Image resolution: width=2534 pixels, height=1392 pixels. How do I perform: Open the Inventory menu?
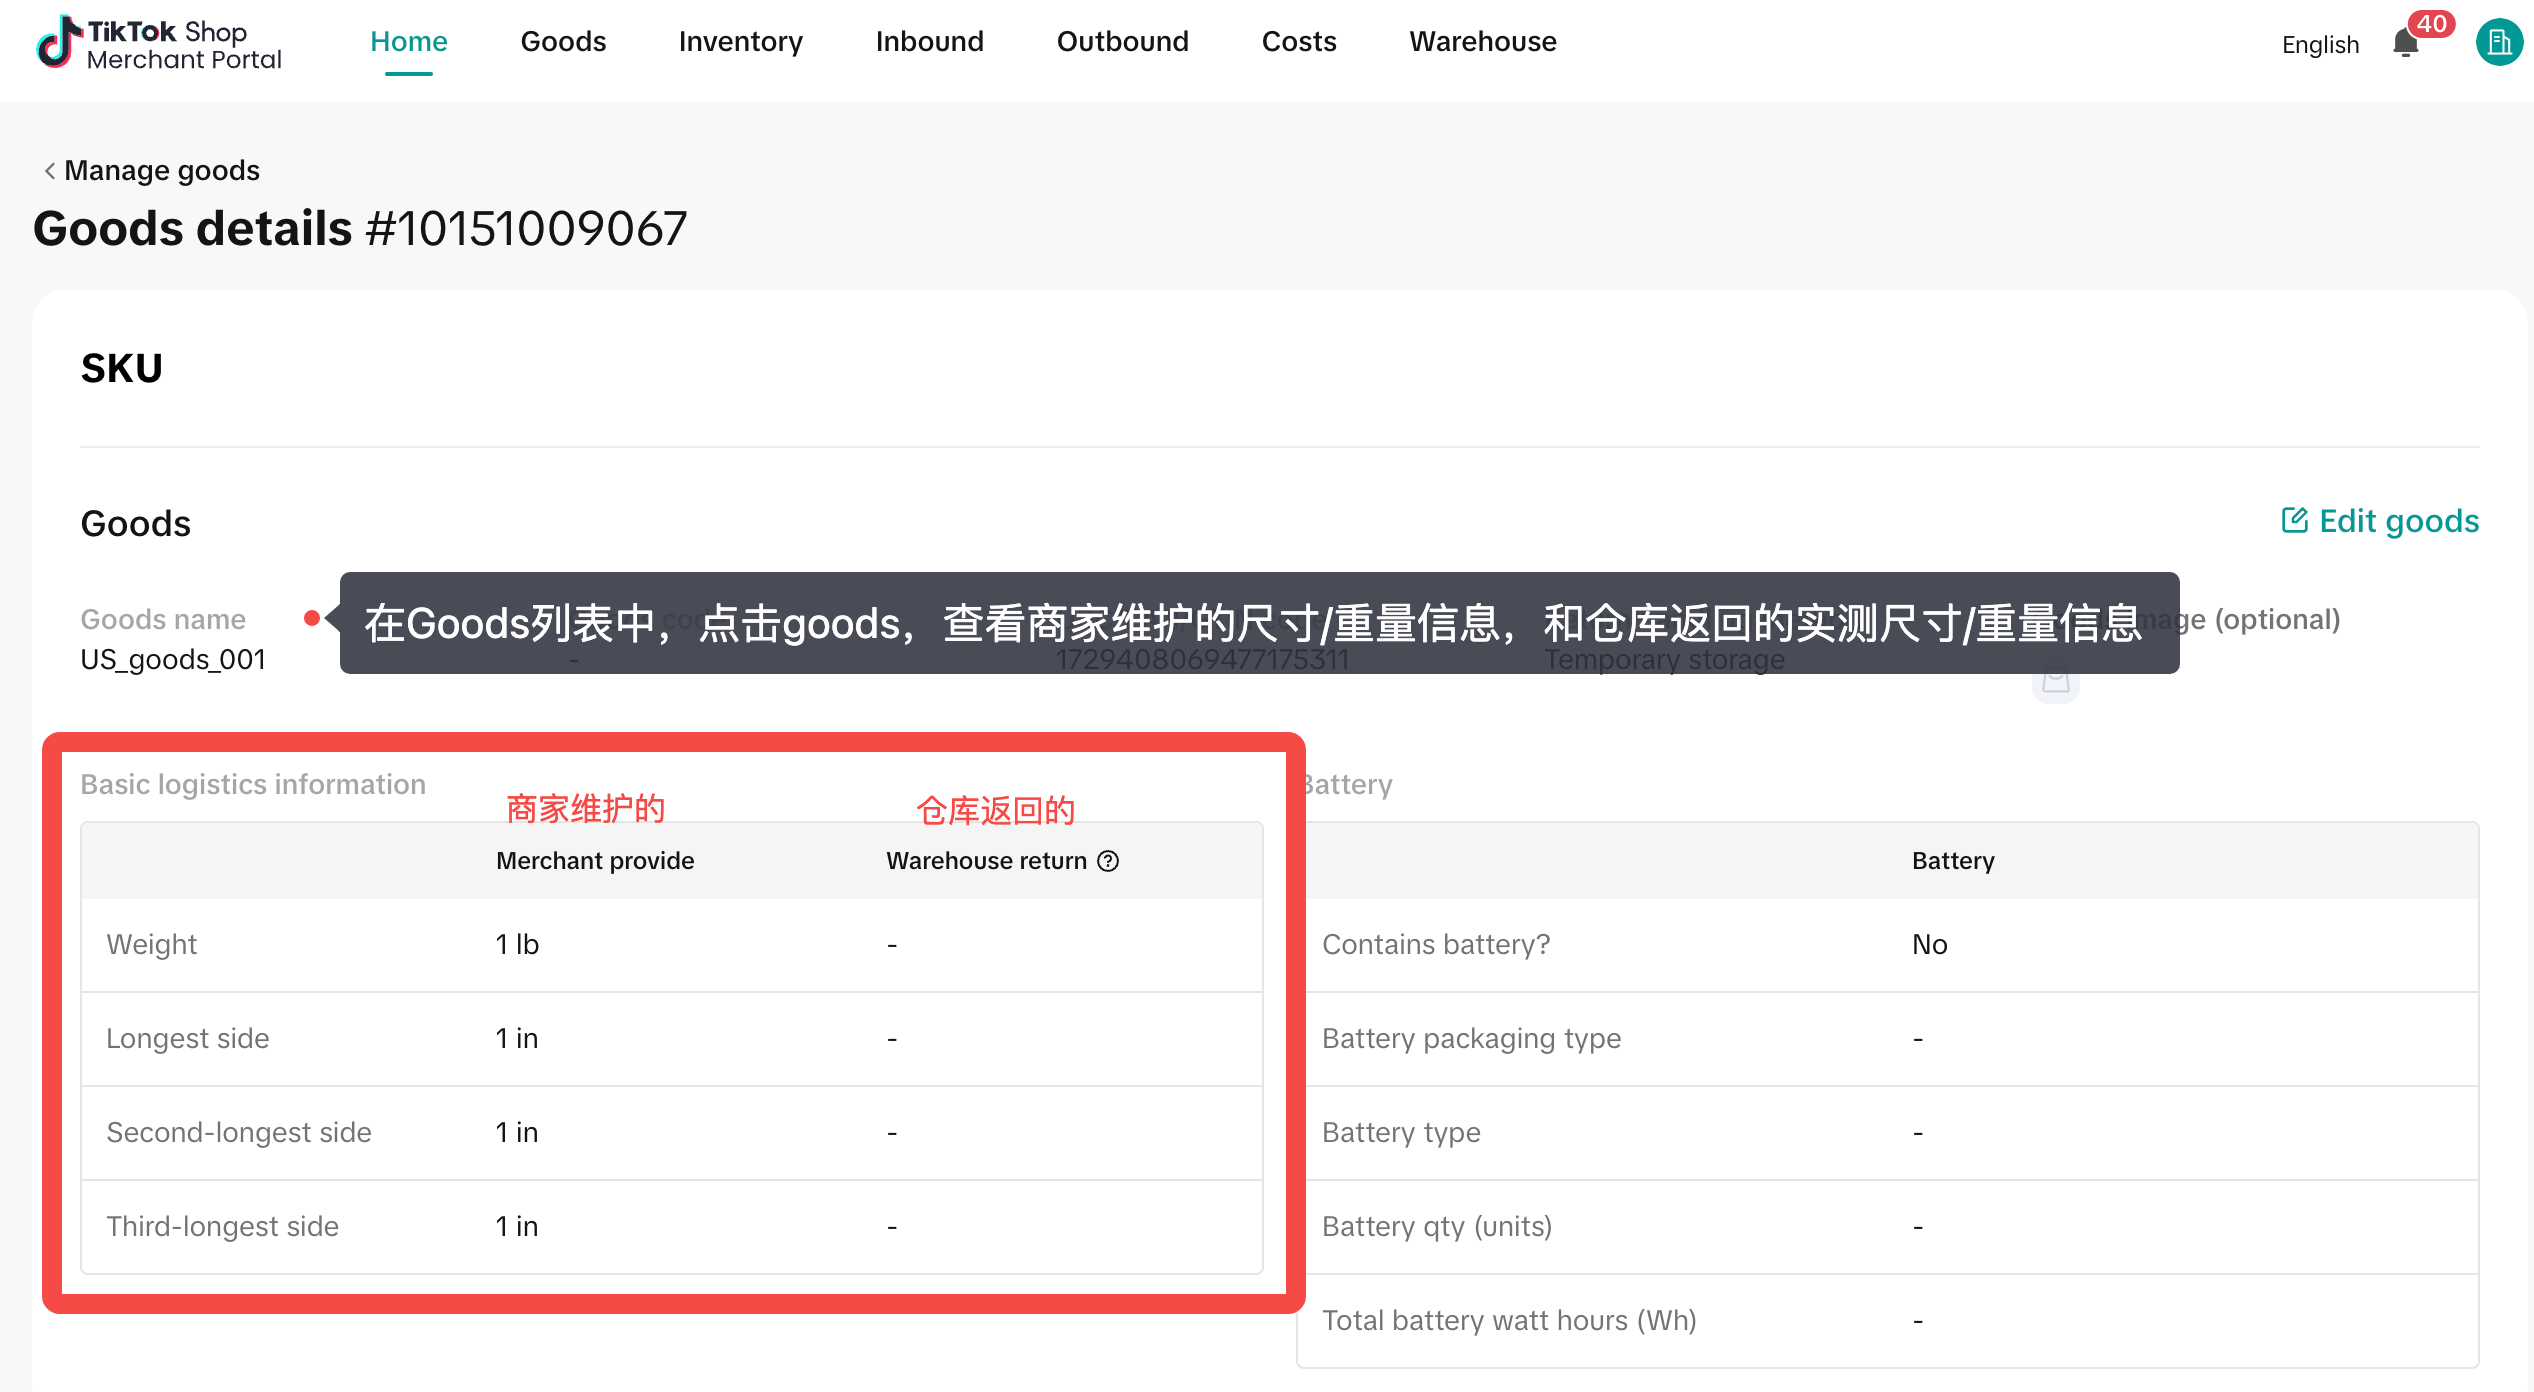click(x=740, y=42)
